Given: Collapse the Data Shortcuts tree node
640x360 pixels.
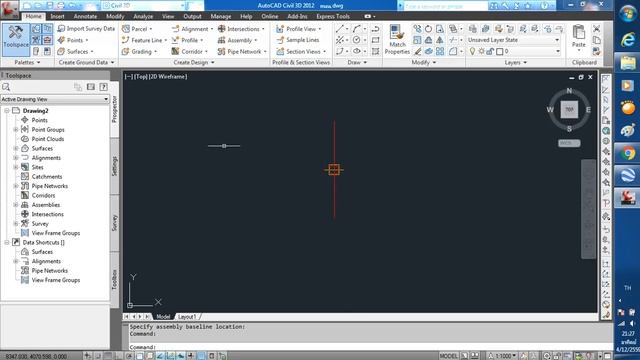Looking at the screenshot, I should [7, 242].
